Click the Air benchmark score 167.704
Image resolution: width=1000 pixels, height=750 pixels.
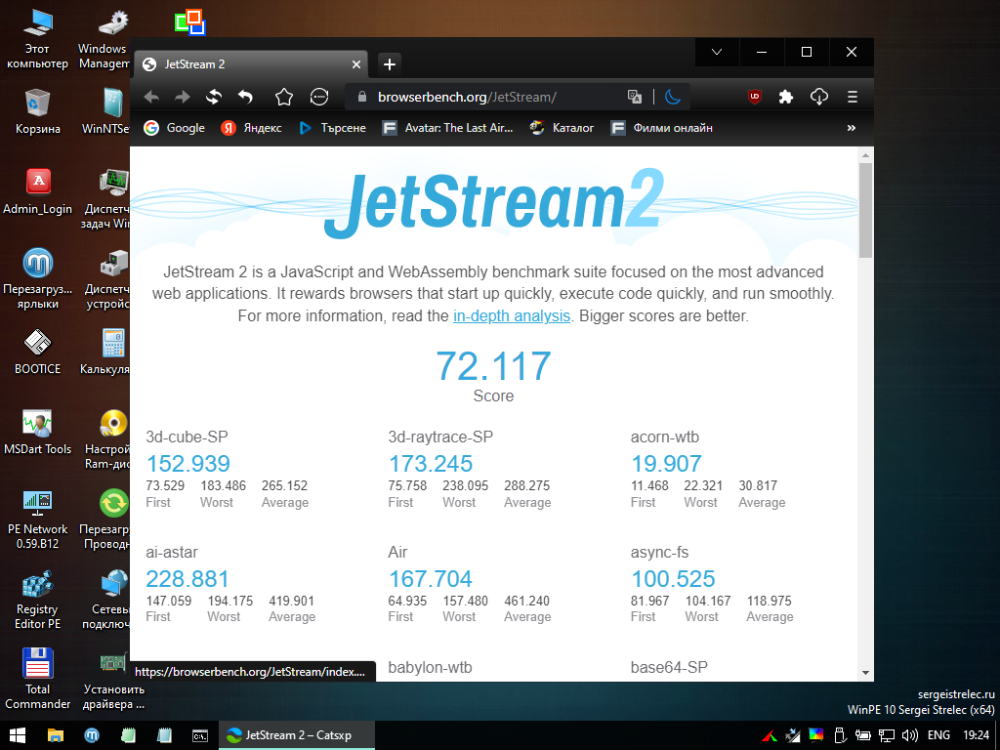(430, 579)
